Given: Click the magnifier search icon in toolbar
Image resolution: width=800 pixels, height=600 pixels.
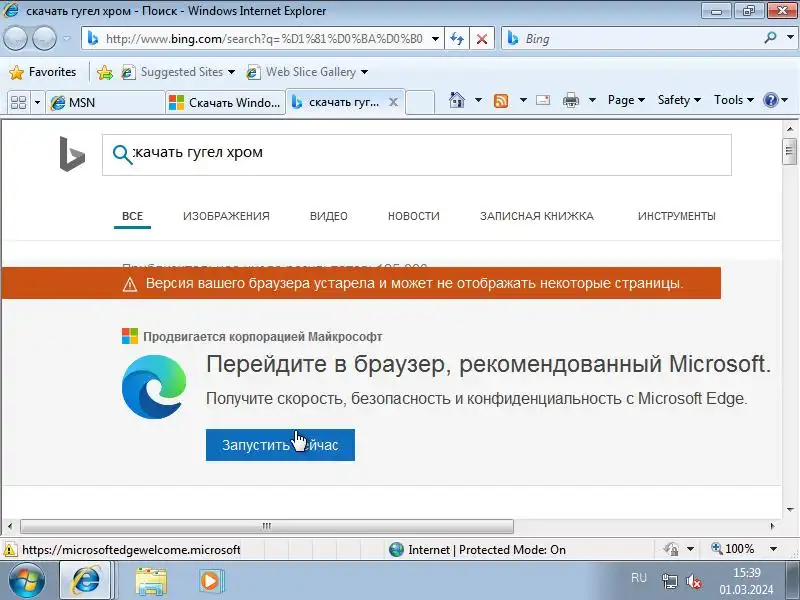Looking at the screenshot, I should 770,38.
